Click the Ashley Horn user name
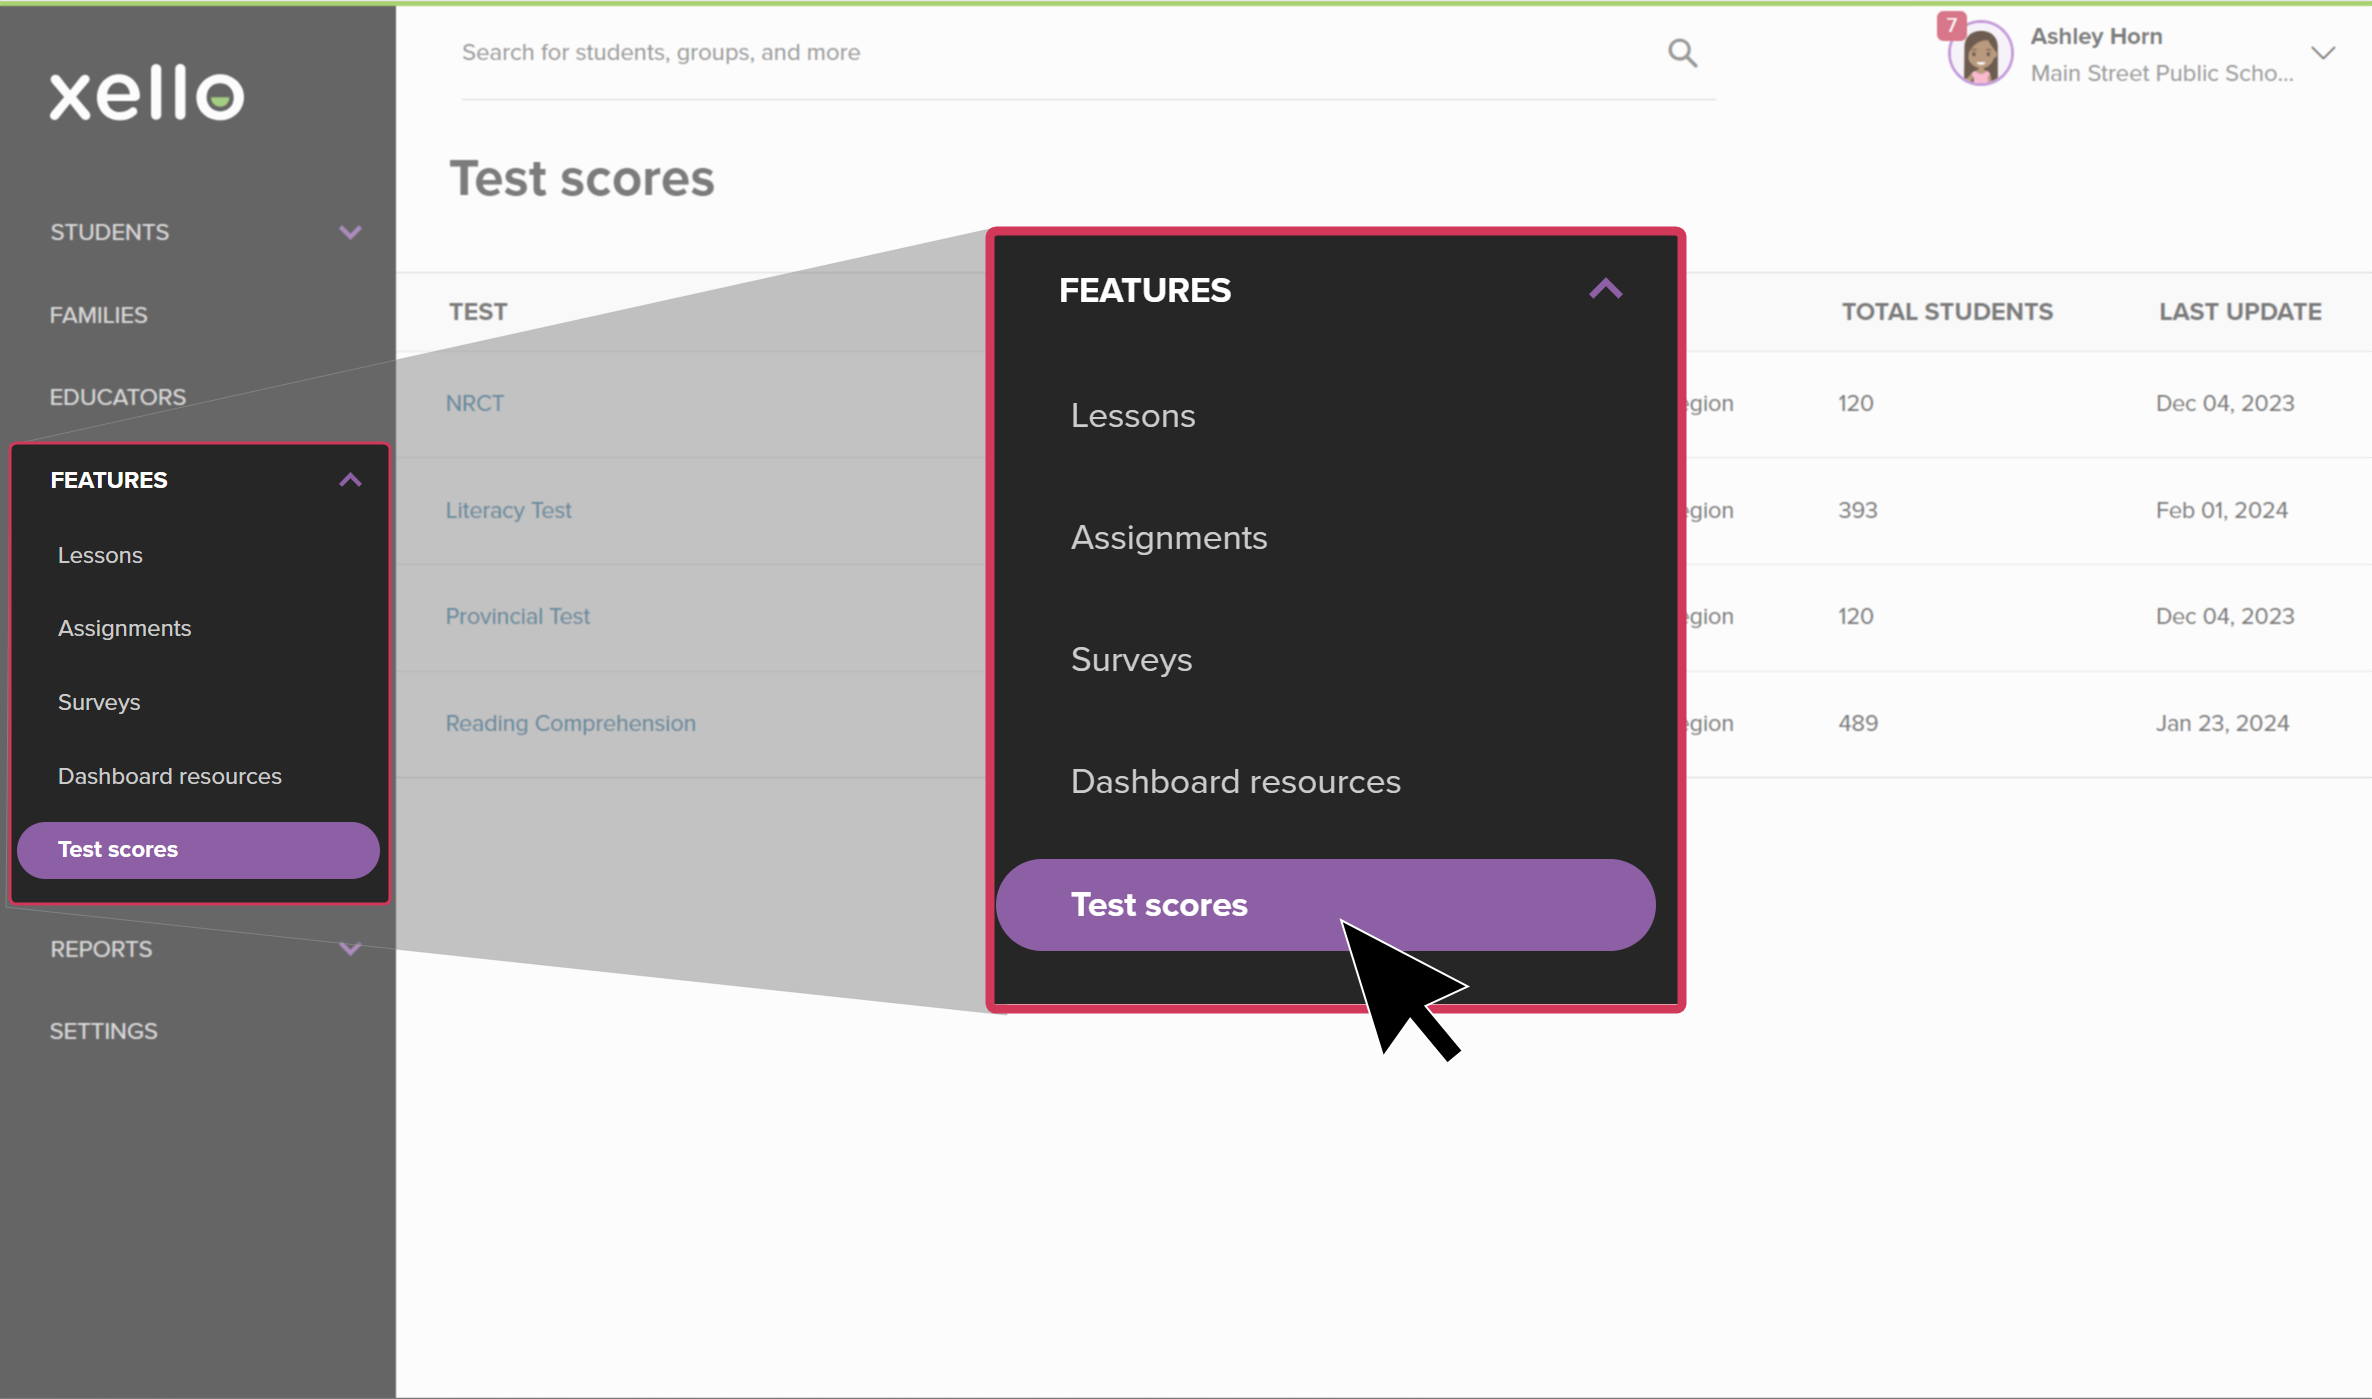 click(2096, 36)
